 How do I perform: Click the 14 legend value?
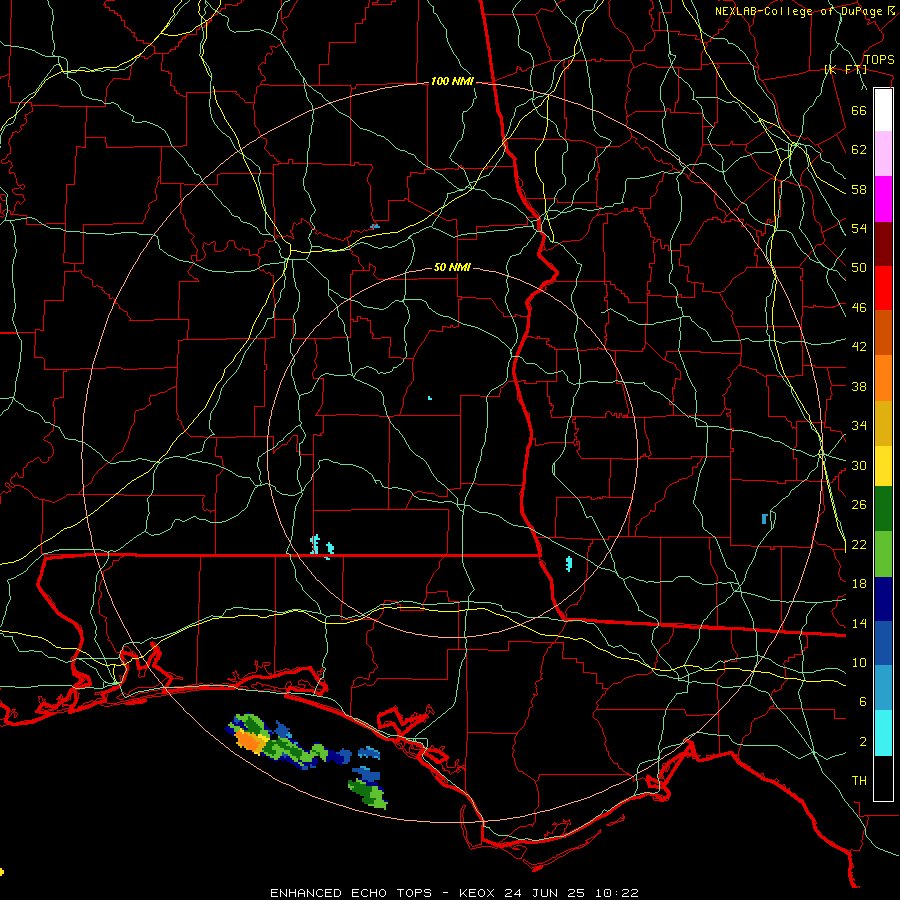pos(859,623)
